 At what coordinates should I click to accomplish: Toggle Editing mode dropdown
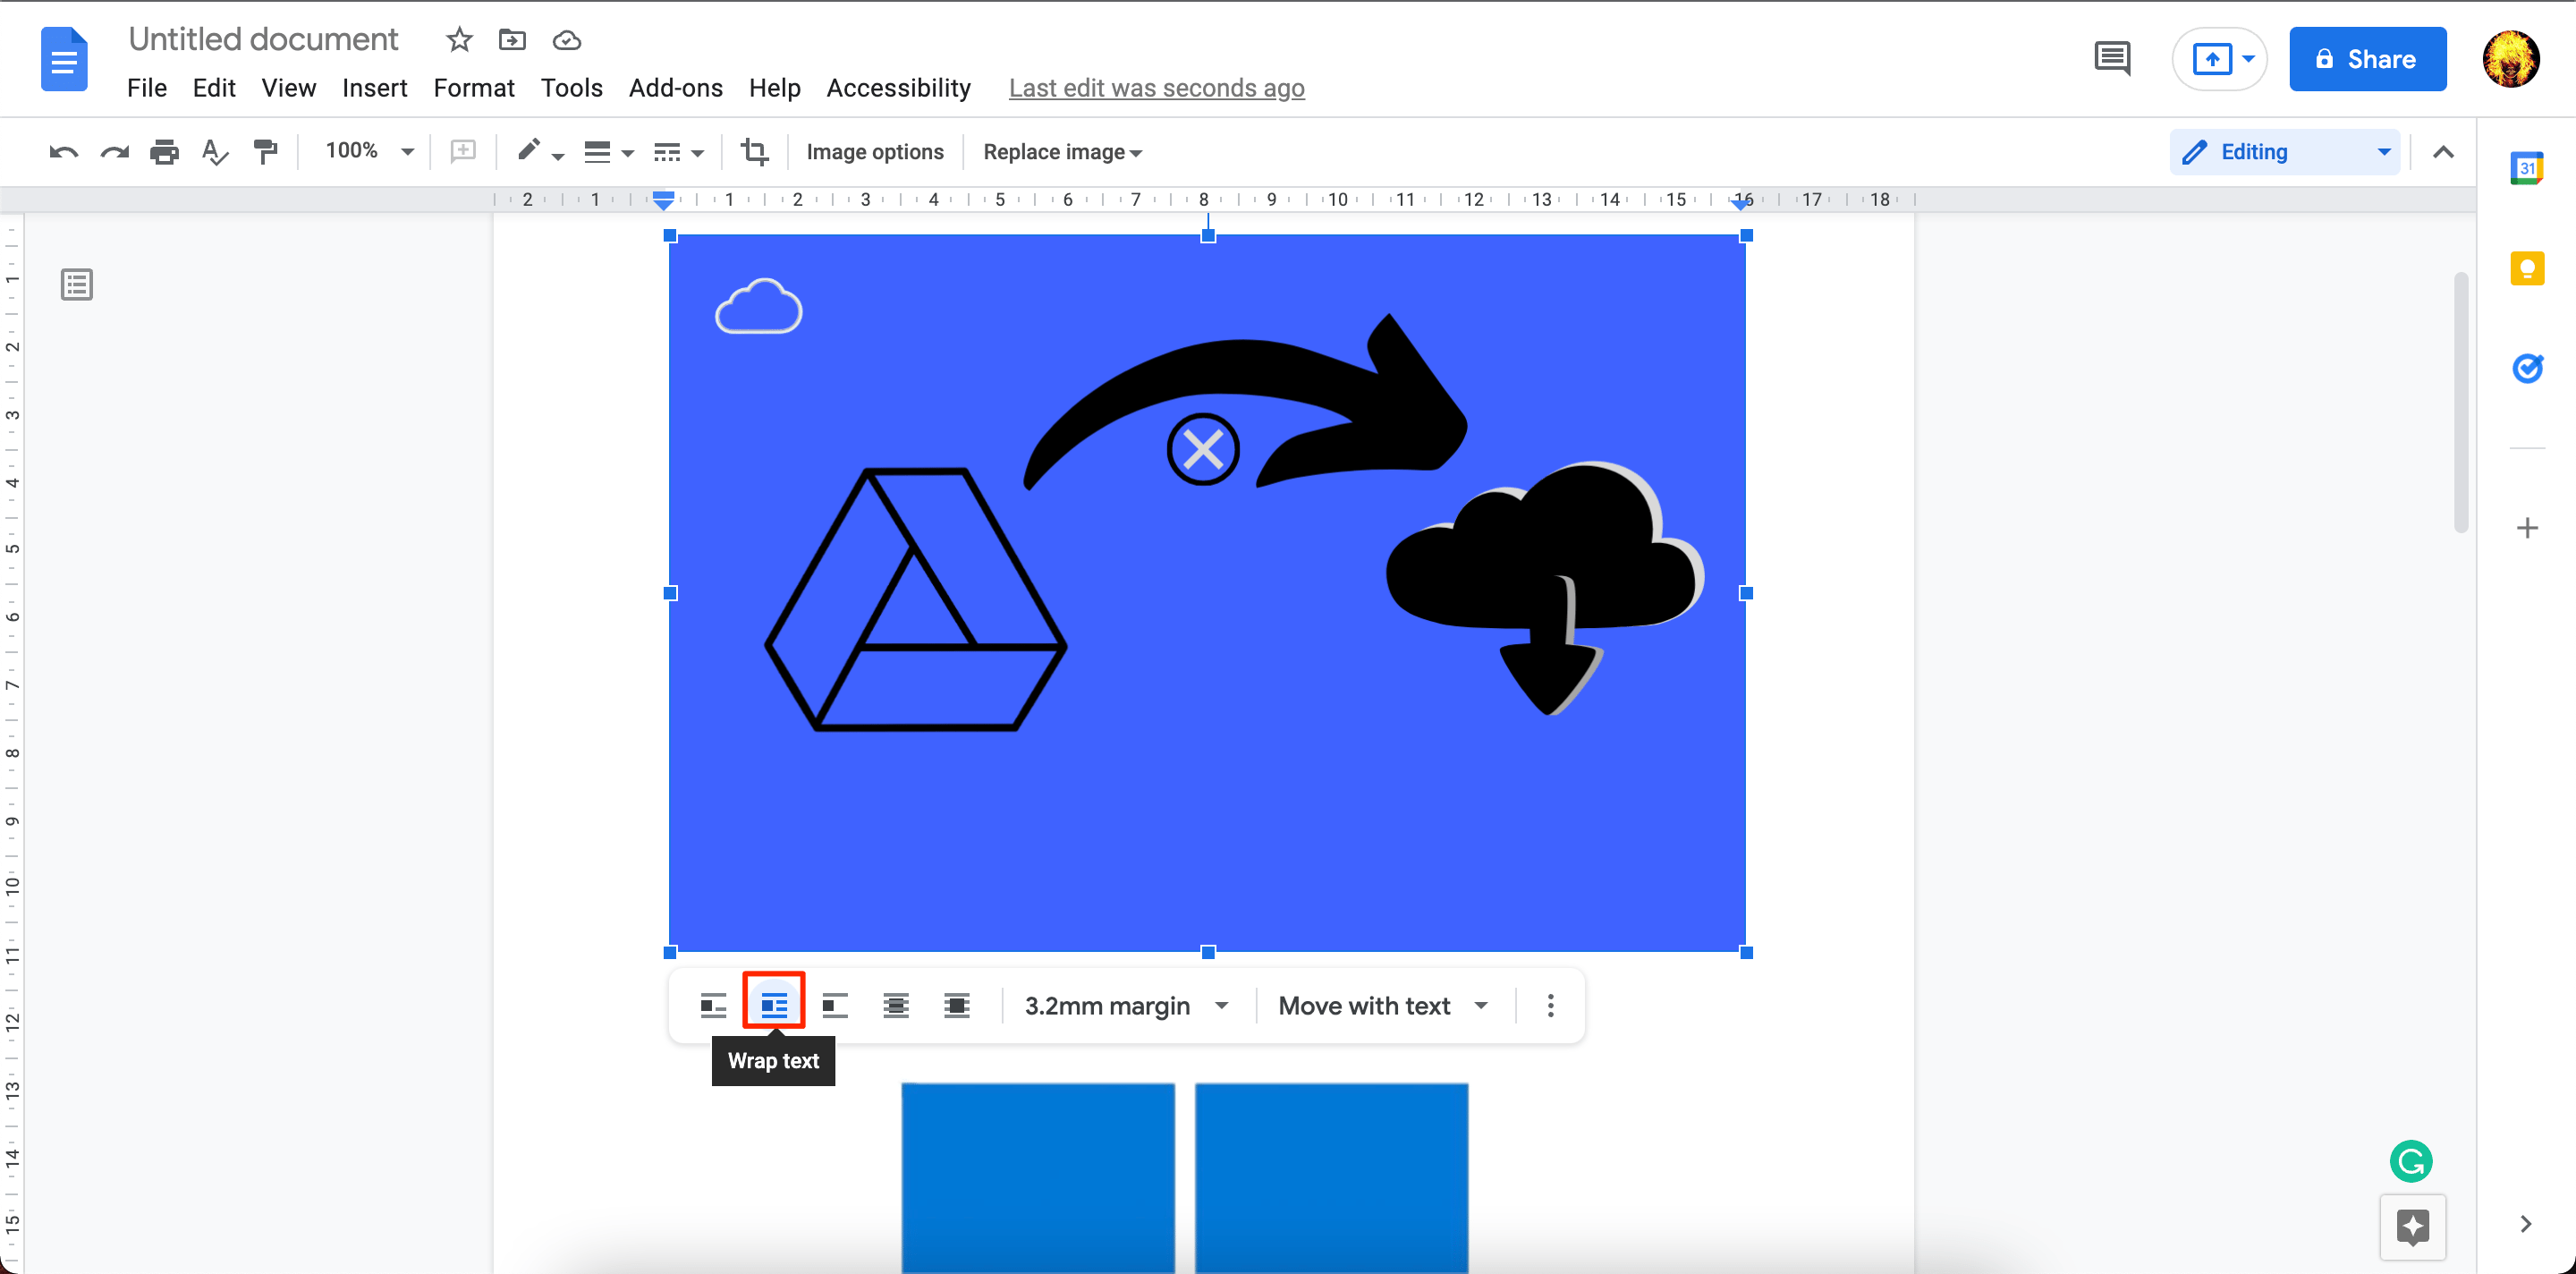[x=2380, y=151]
